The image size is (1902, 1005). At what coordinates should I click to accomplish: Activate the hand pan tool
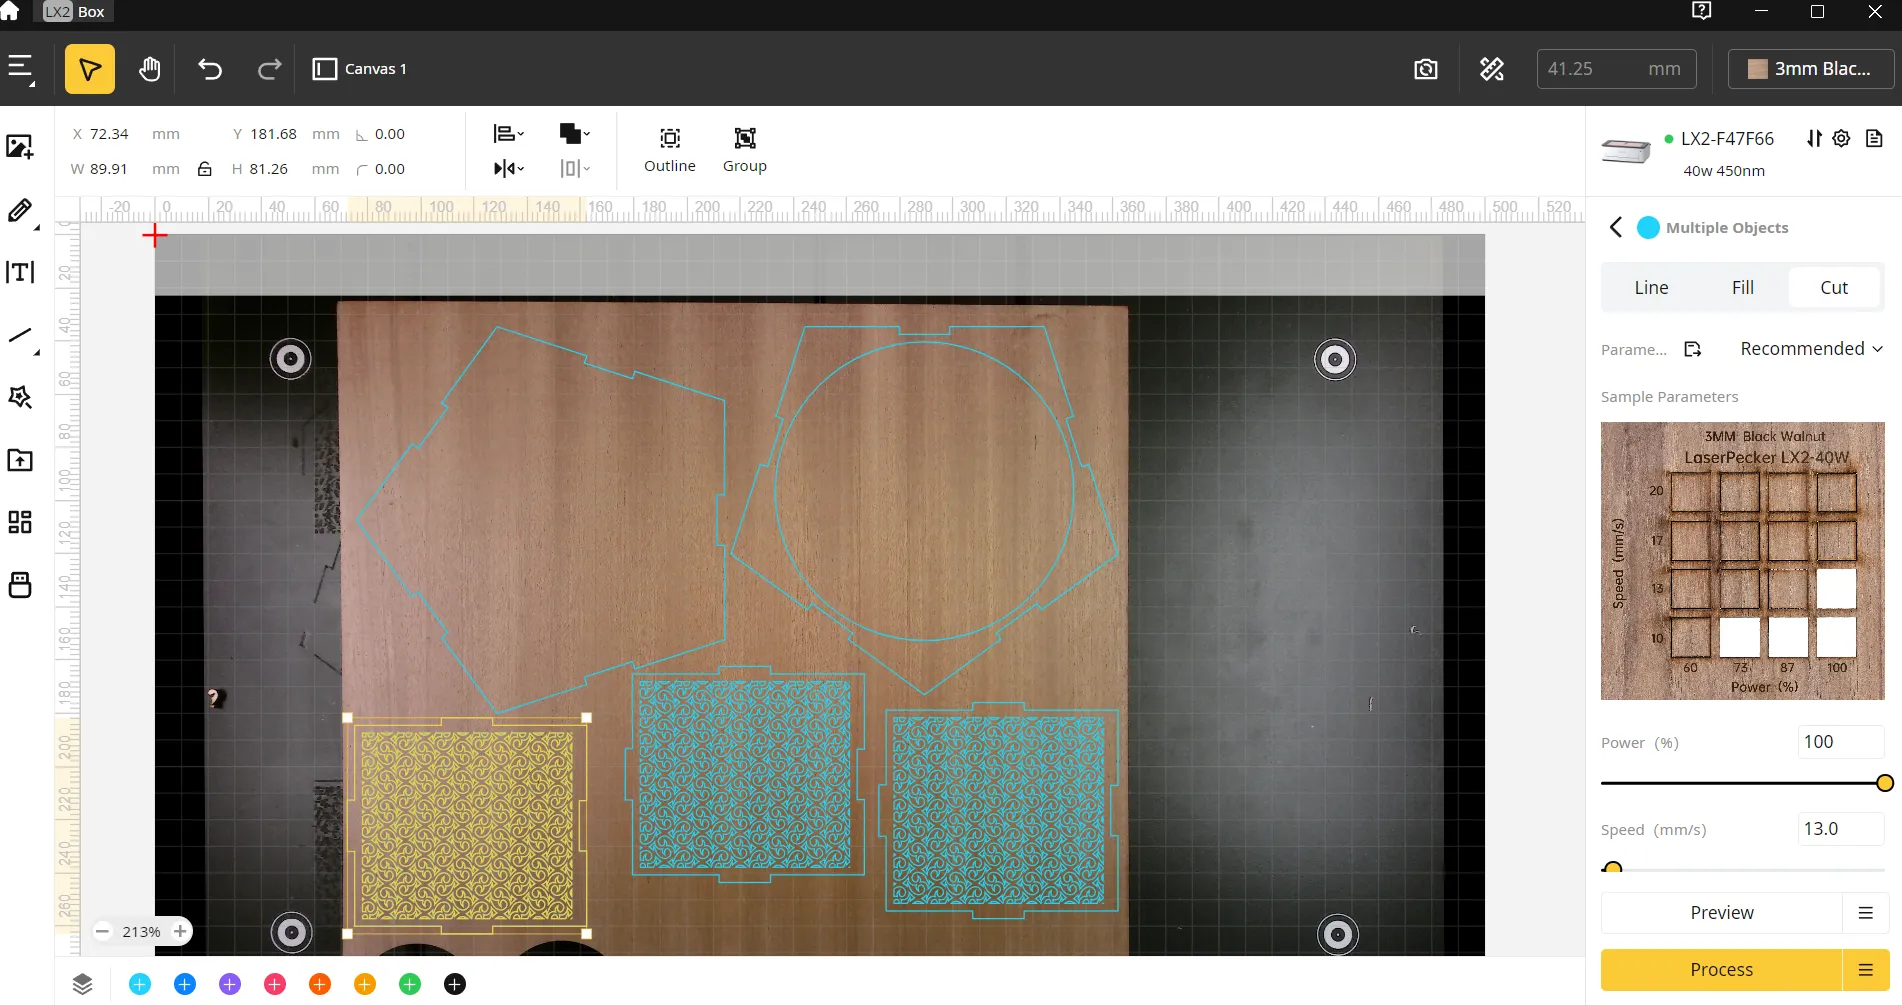tap(150, 69)
